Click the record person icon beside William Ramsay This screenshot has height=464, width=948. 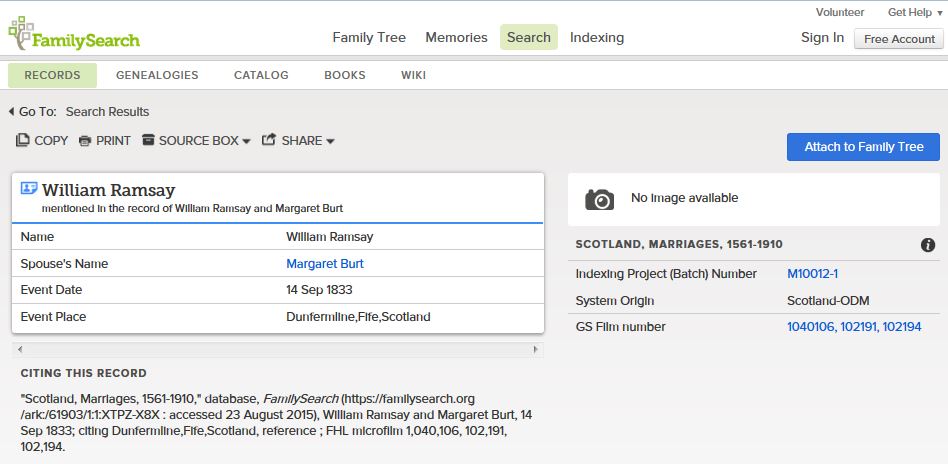pyautogui.click(x=29, y=189)
